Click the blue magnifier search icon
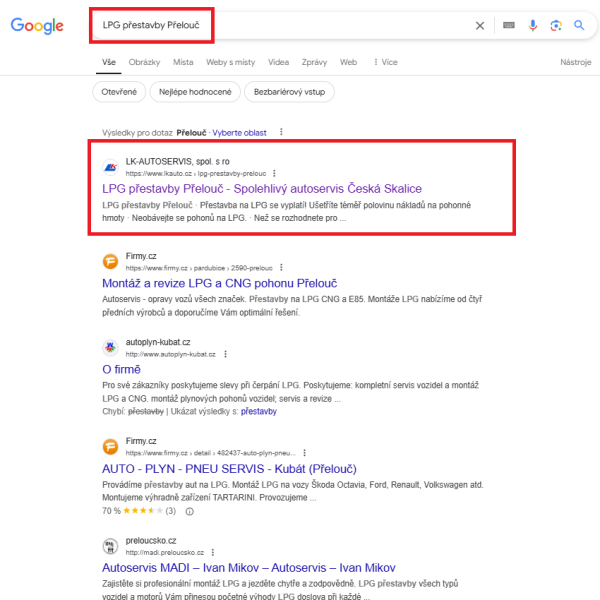 [579, 25]
